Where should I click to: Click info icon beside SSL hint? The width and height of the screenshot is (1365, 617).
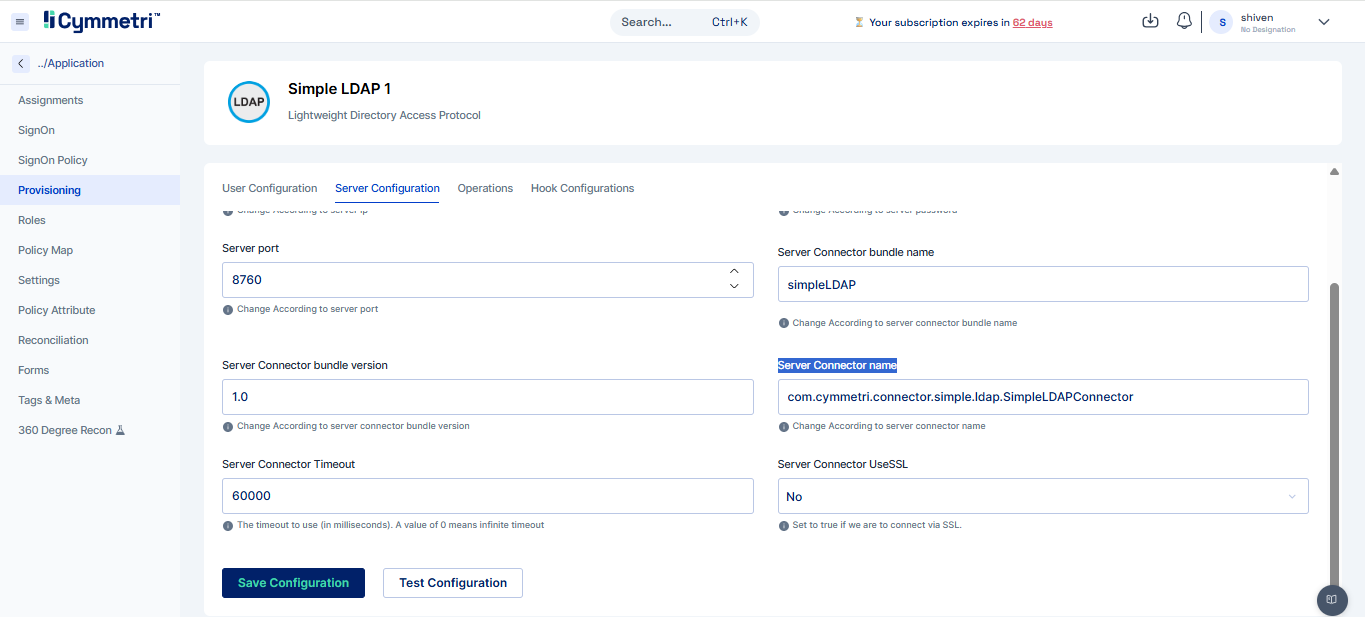coord(784,525)
